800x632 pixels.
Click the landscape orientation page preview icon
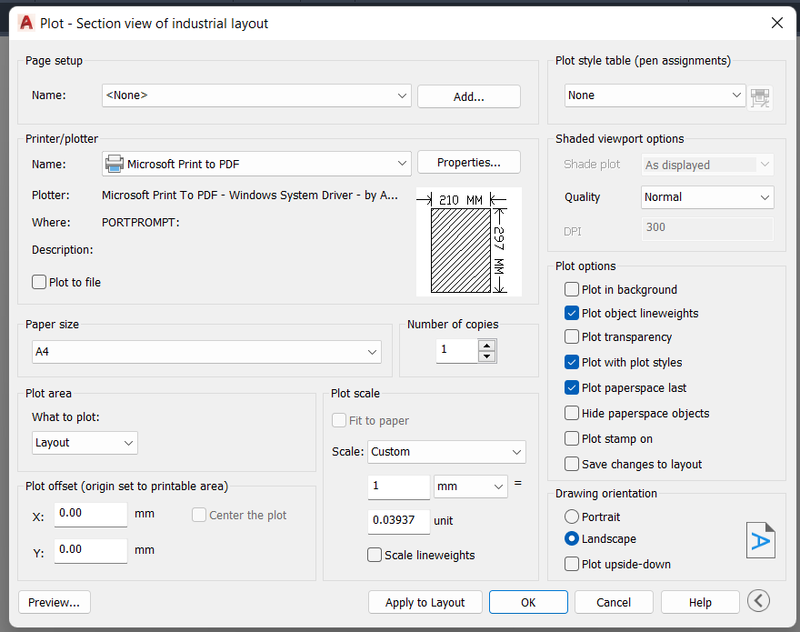[x=760, y=540]
